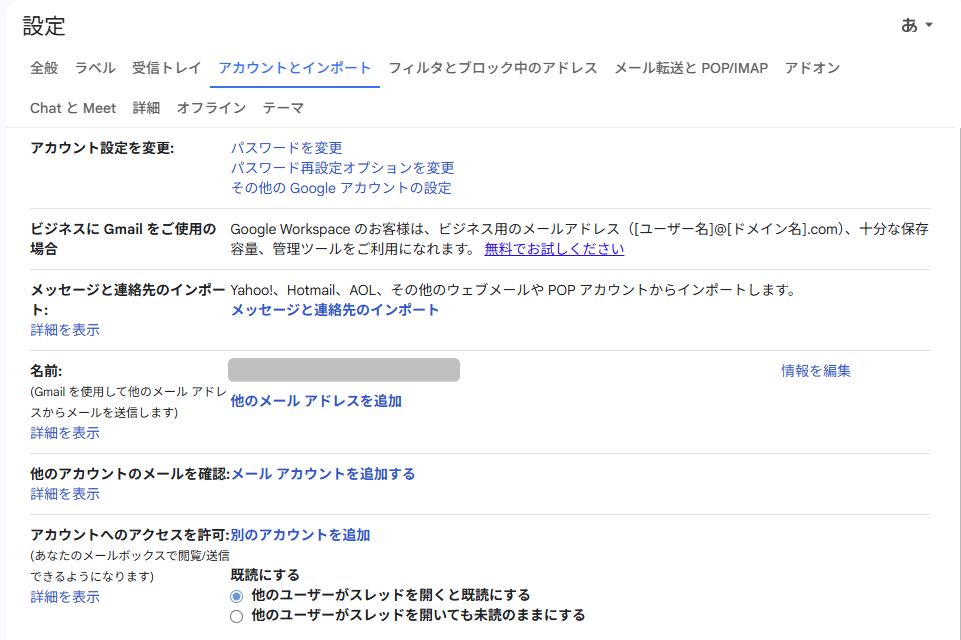
Task: Open the ラベル settings tab
Action: click(x=94, y=69)
